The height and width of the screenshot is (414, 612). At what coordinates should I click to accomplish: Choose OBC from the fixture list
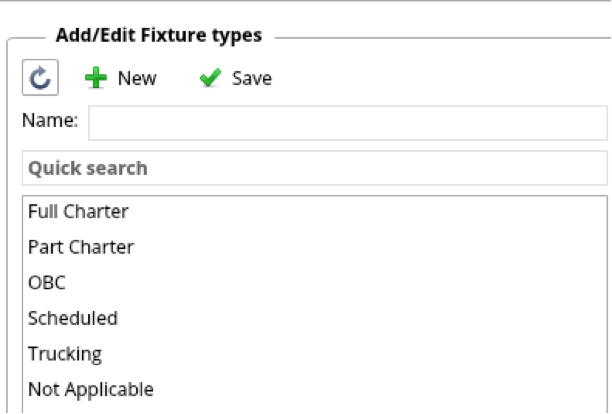(47, 283)
